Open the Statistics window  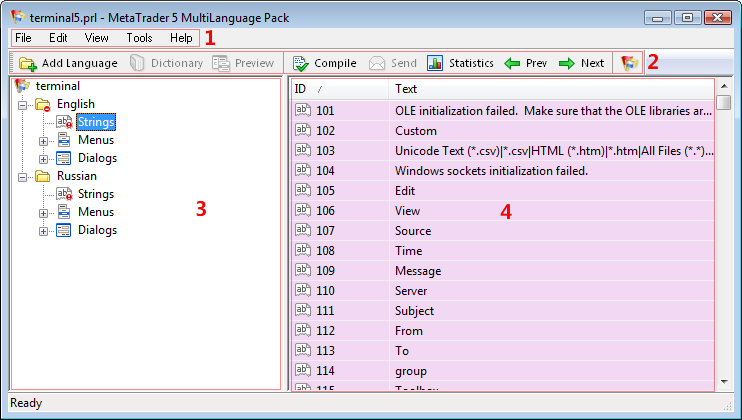(460, 63)
